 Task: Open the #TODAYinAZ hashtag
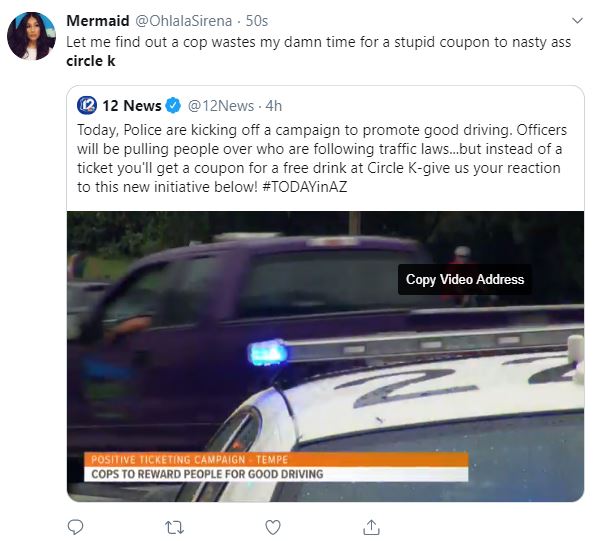pos(304,187)
